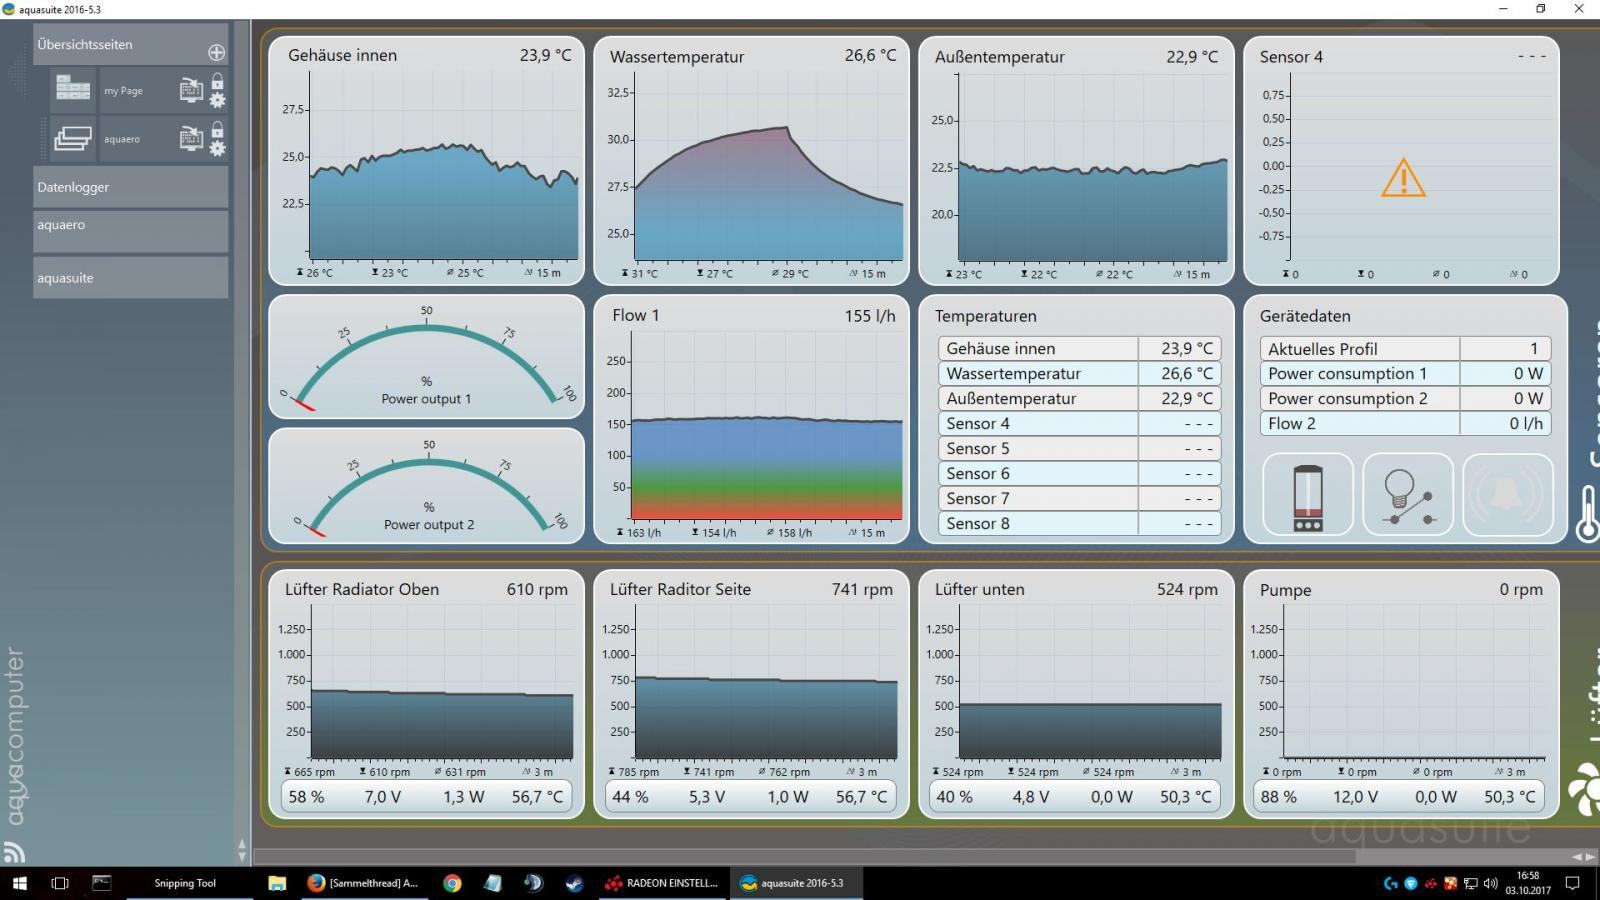Open my Page desktop mode icon
The image size is (1600, 900).
[191, 90]
